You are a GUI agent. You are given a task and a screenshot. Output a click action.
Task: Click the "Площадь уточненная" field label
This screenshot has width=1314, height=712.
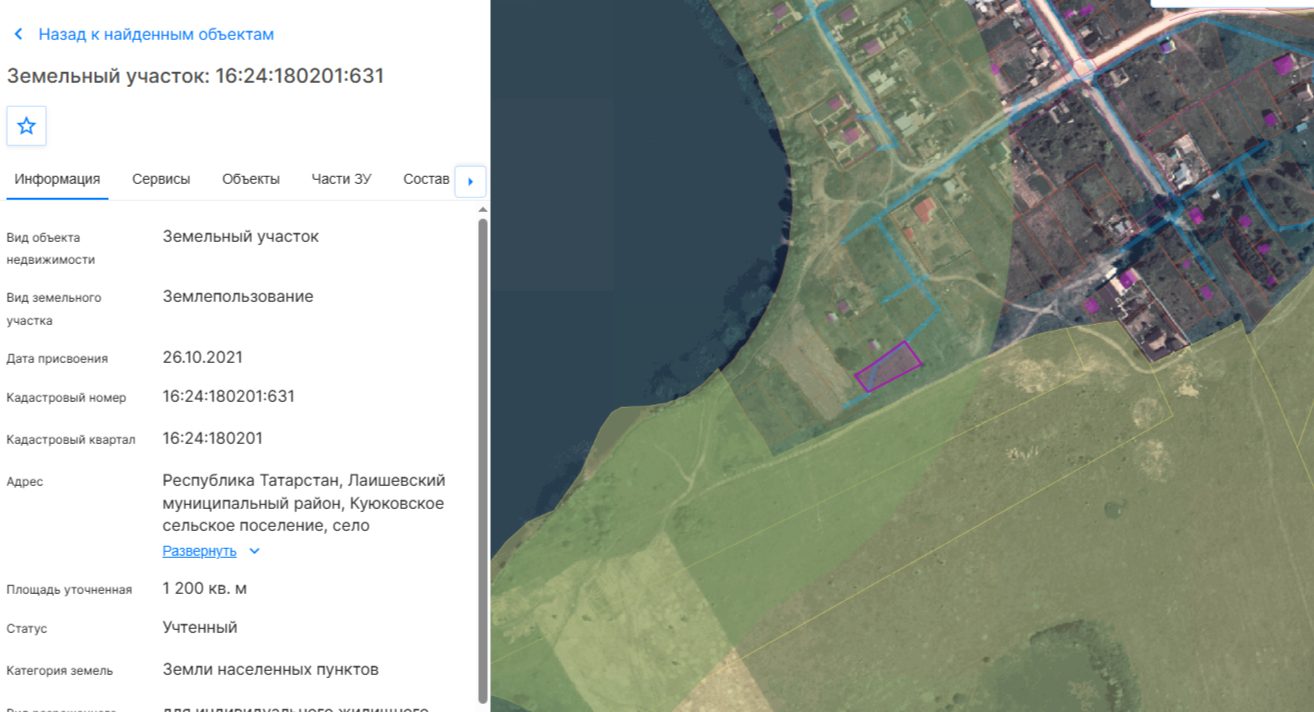[x=69, y=590]
